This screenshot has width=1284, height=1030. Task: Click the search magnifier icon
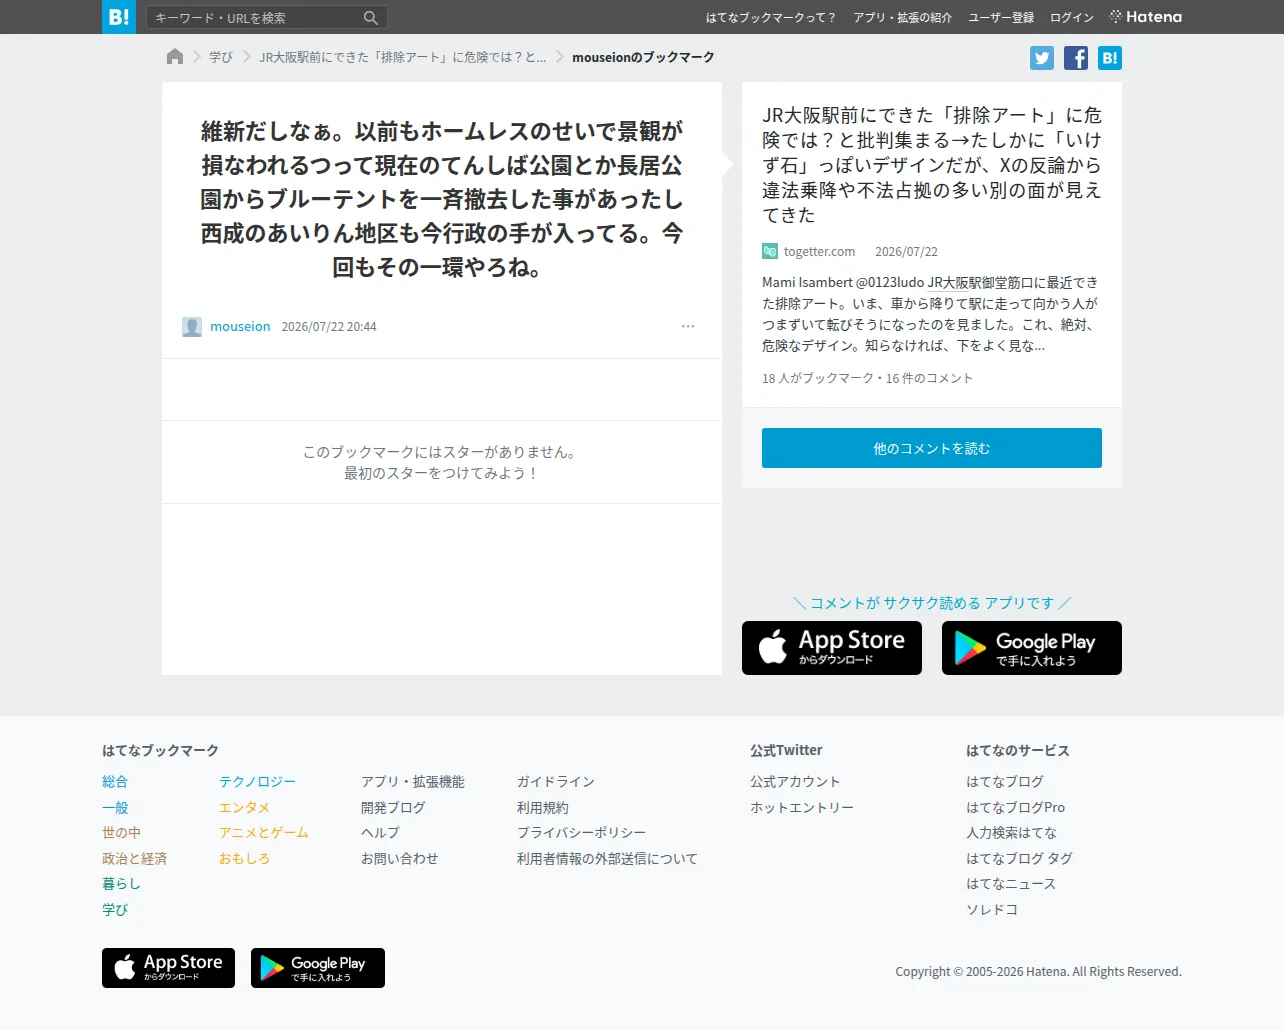[x=371, y=18]
